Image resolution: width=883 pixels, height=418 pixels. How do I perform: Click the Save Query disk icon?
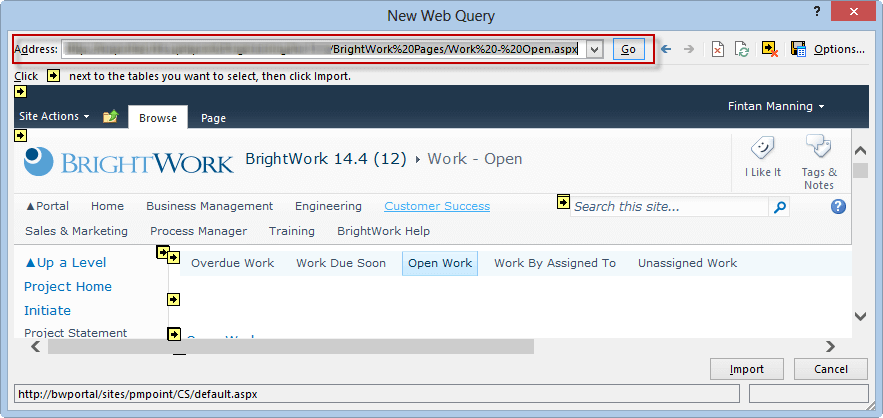point(799,49)
